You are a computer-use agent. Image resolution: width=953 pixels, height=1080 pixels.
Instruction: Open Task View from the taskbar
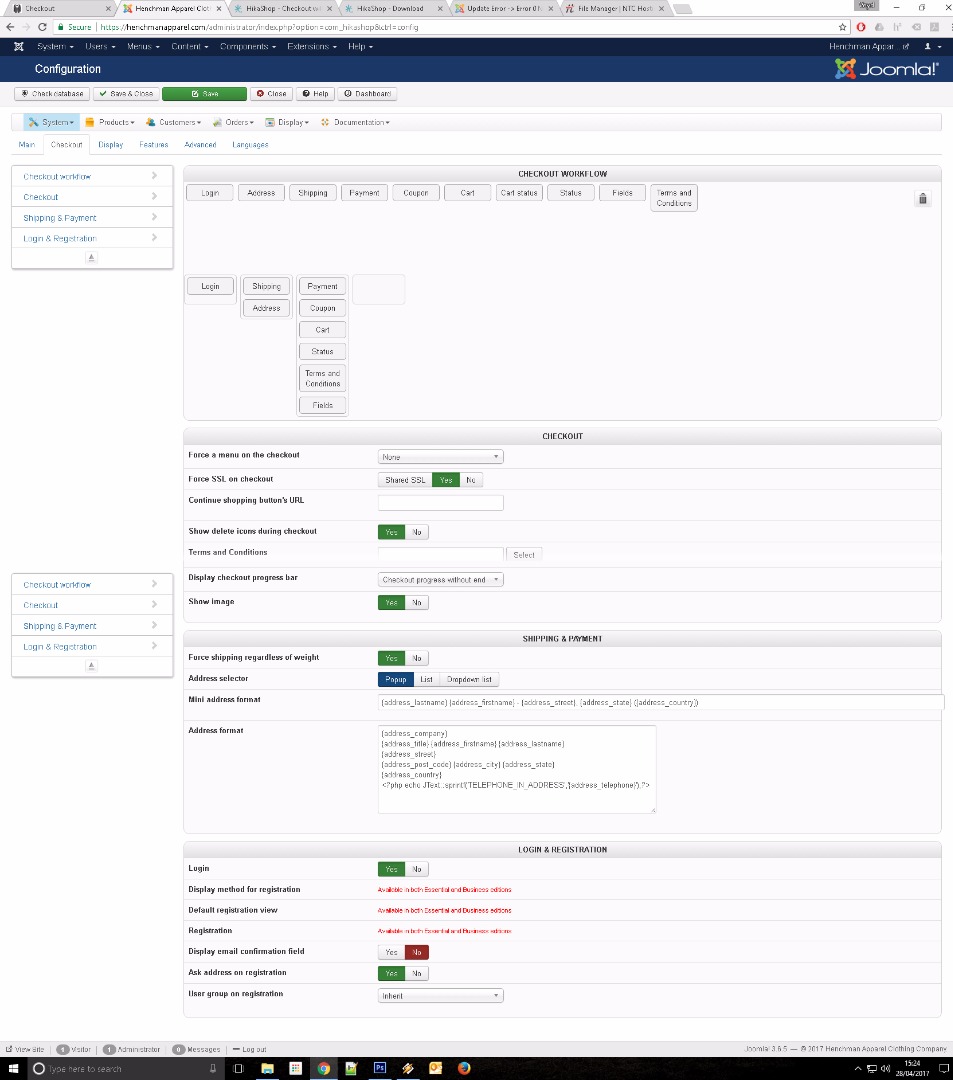(x=238, y=1068)
